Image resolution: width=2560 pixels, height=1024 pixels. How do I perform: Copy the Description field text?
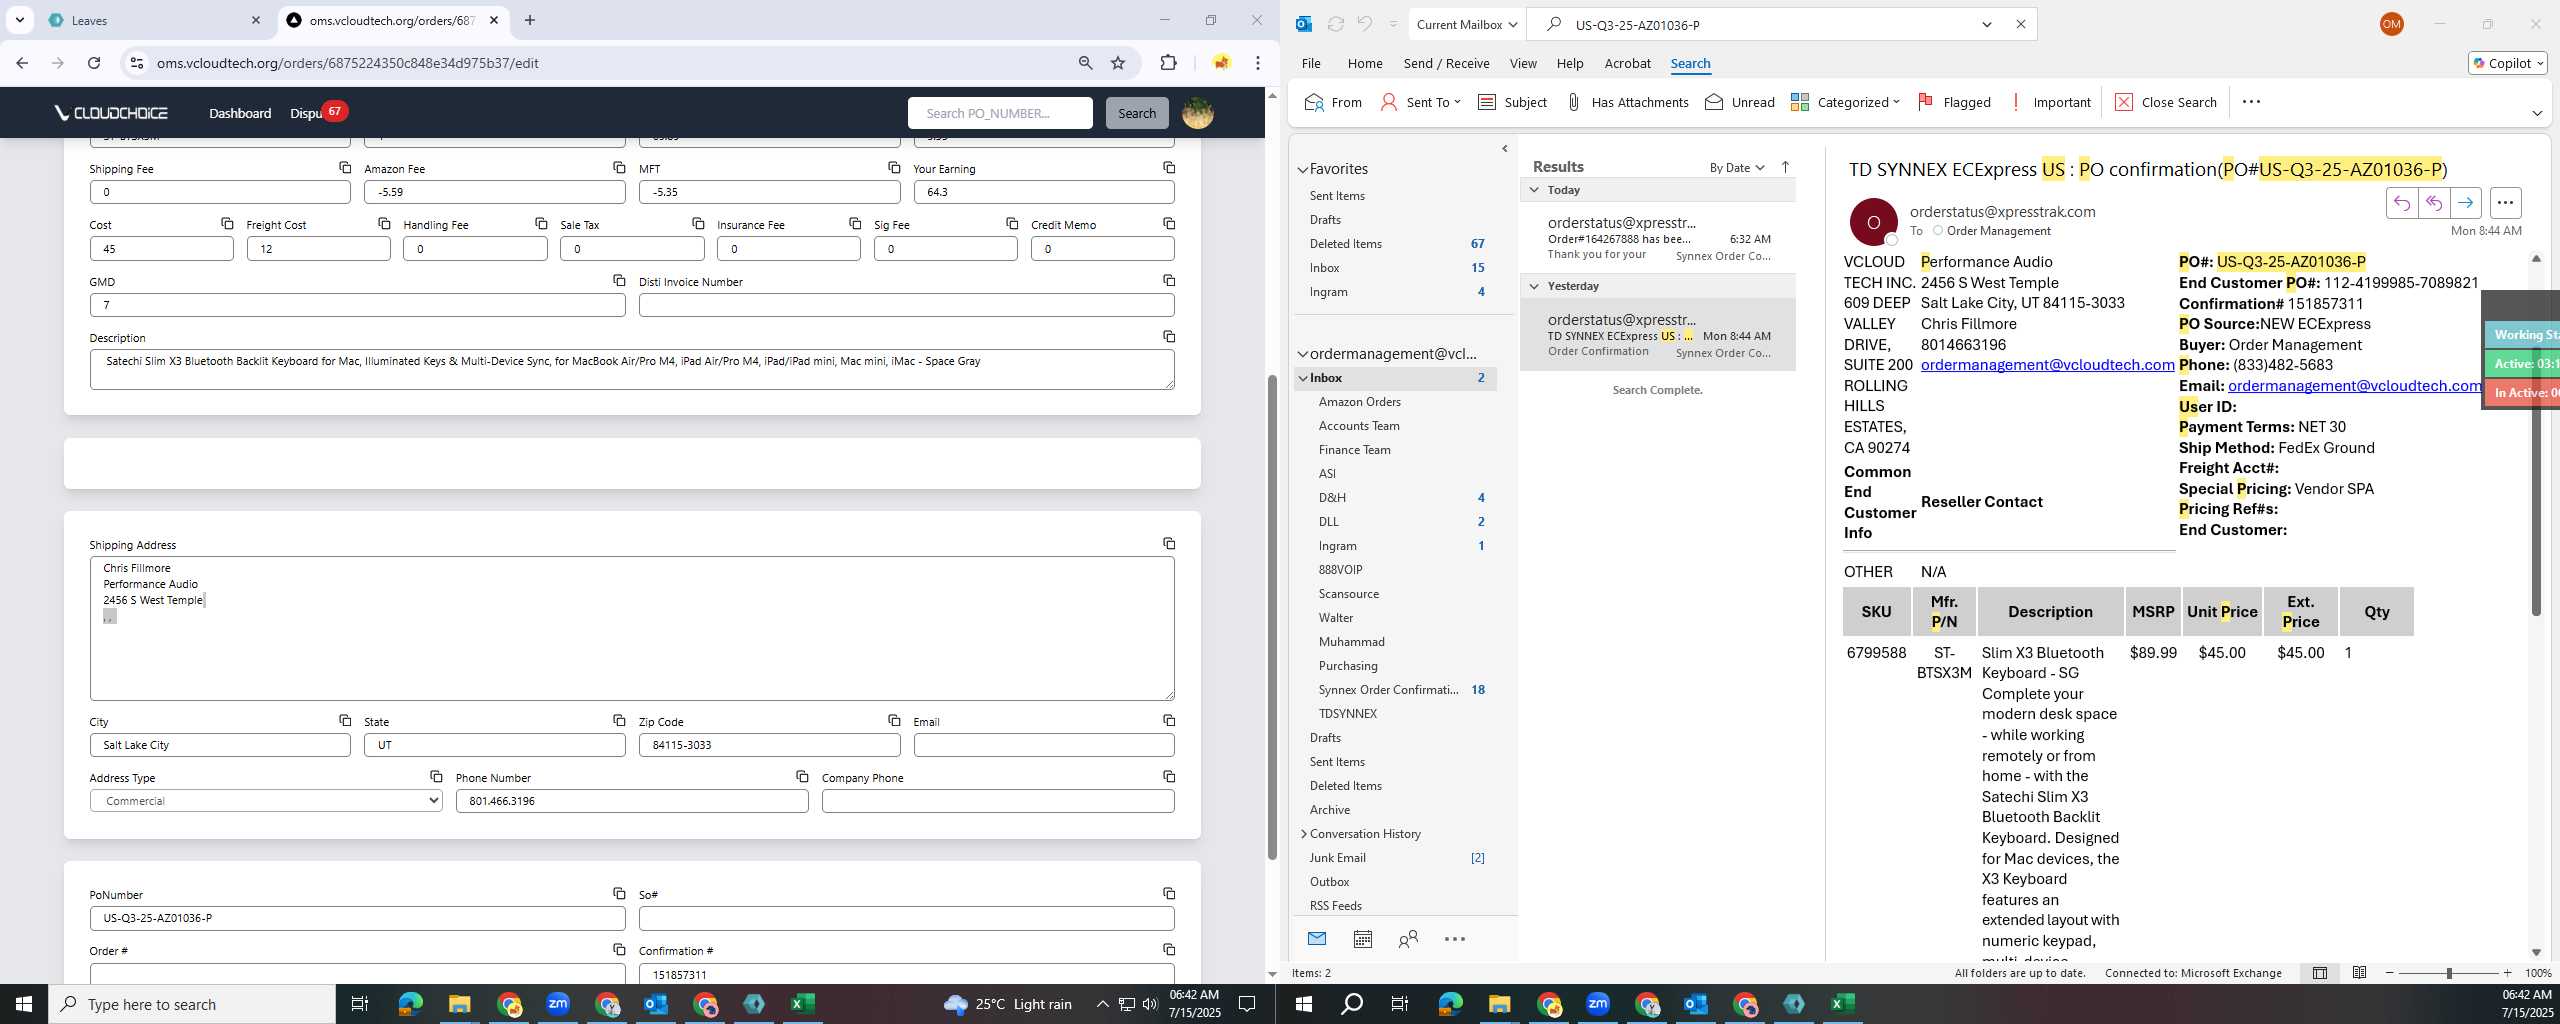coord(1169,337)
